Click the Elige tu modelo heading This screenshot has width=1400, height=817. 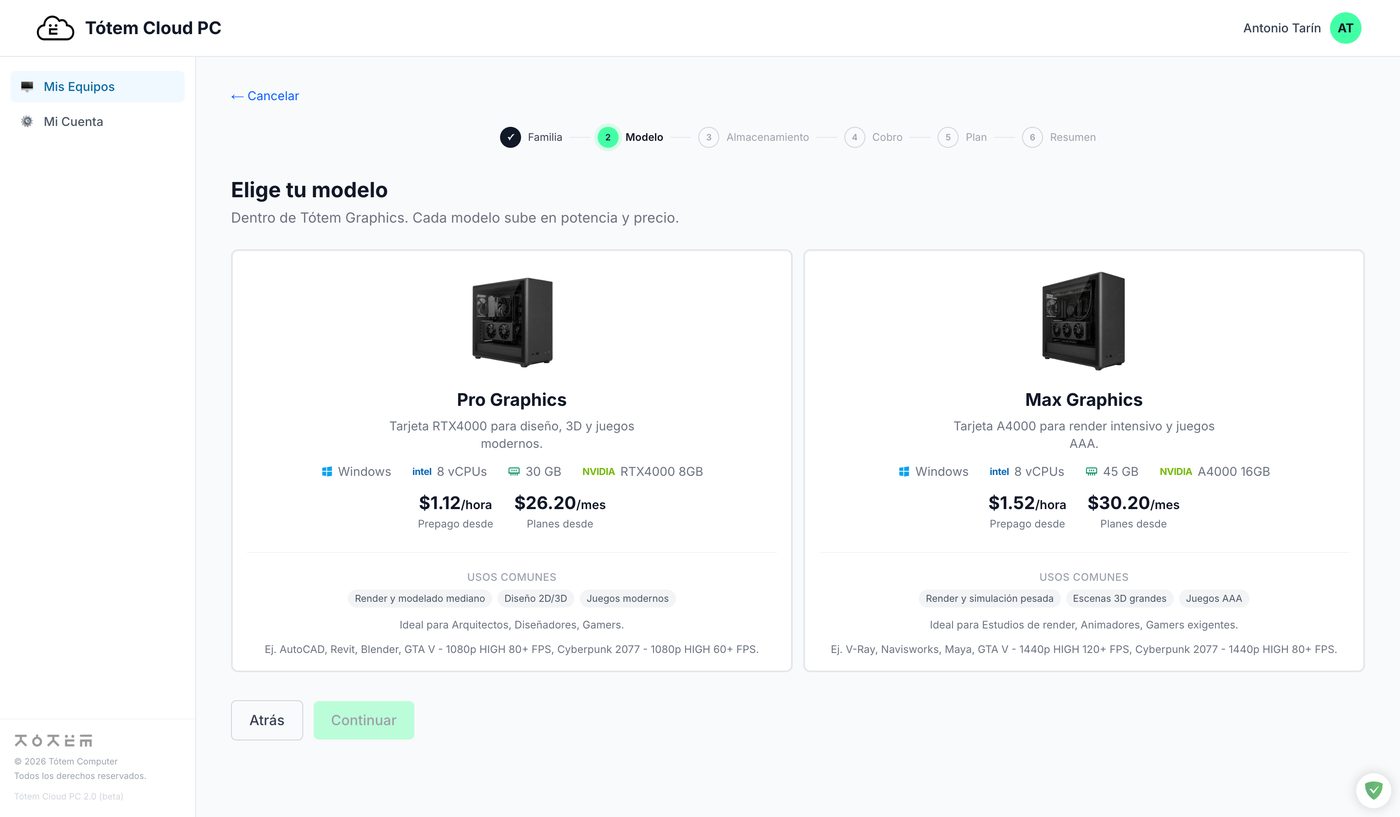309,190
